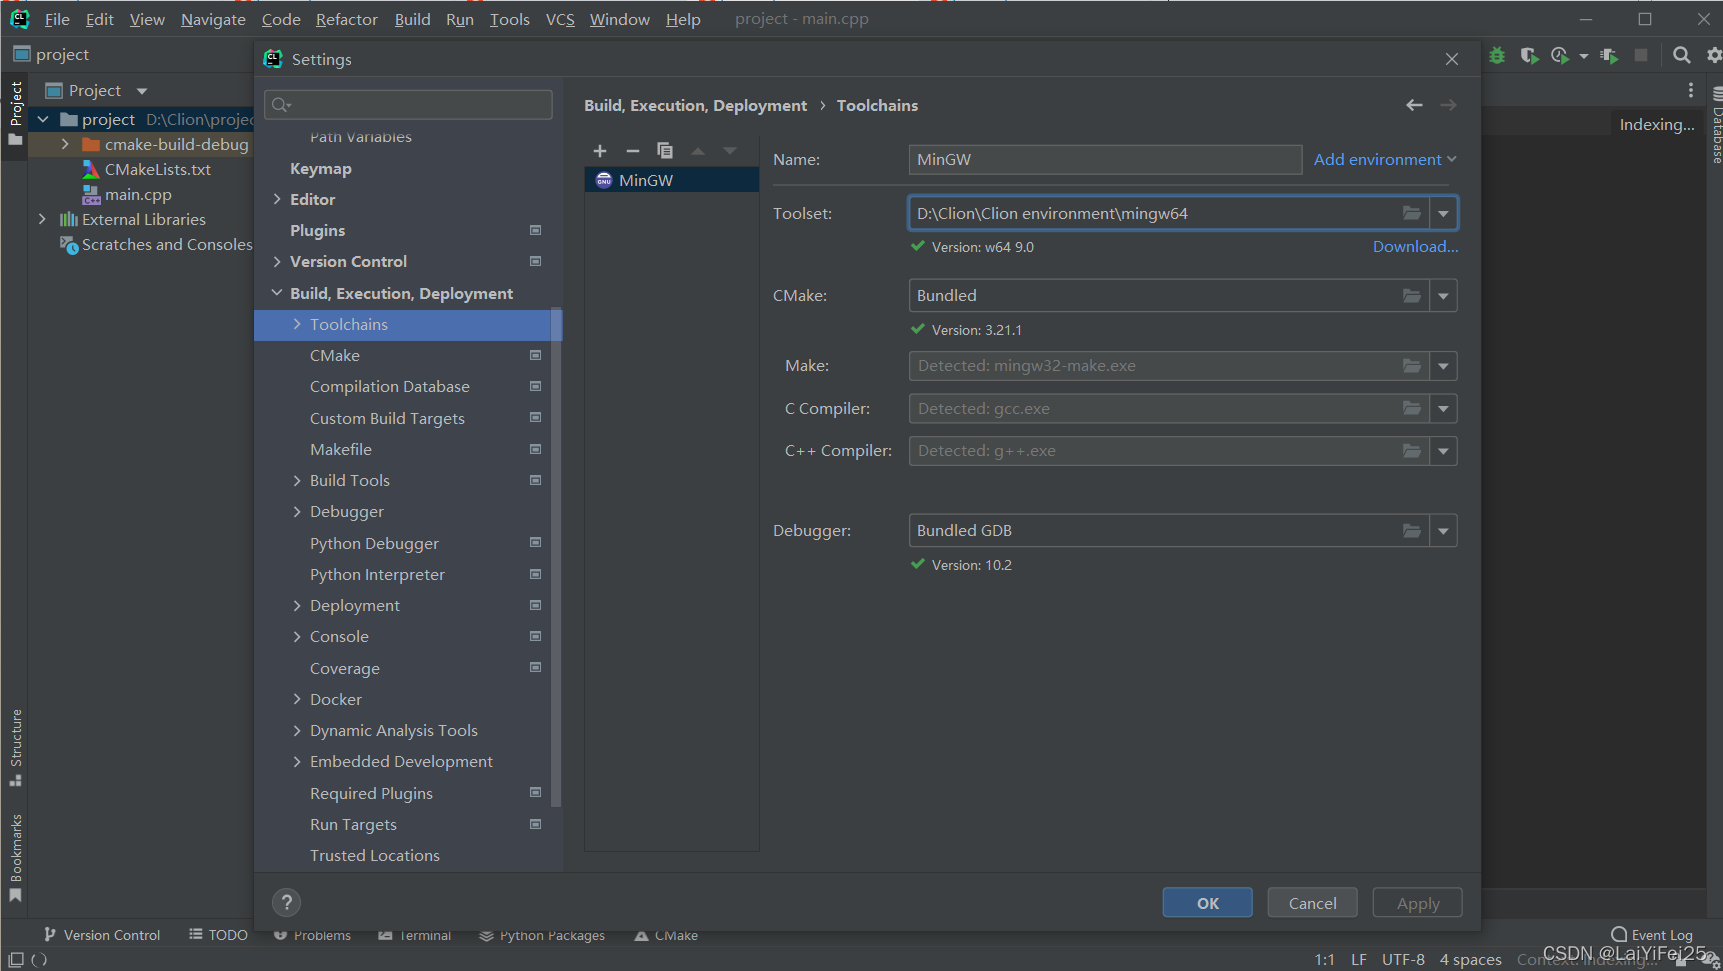This screenshot has width=1723, height=971.
Task: Open Make dropdown arrow
Action: 1443,366
